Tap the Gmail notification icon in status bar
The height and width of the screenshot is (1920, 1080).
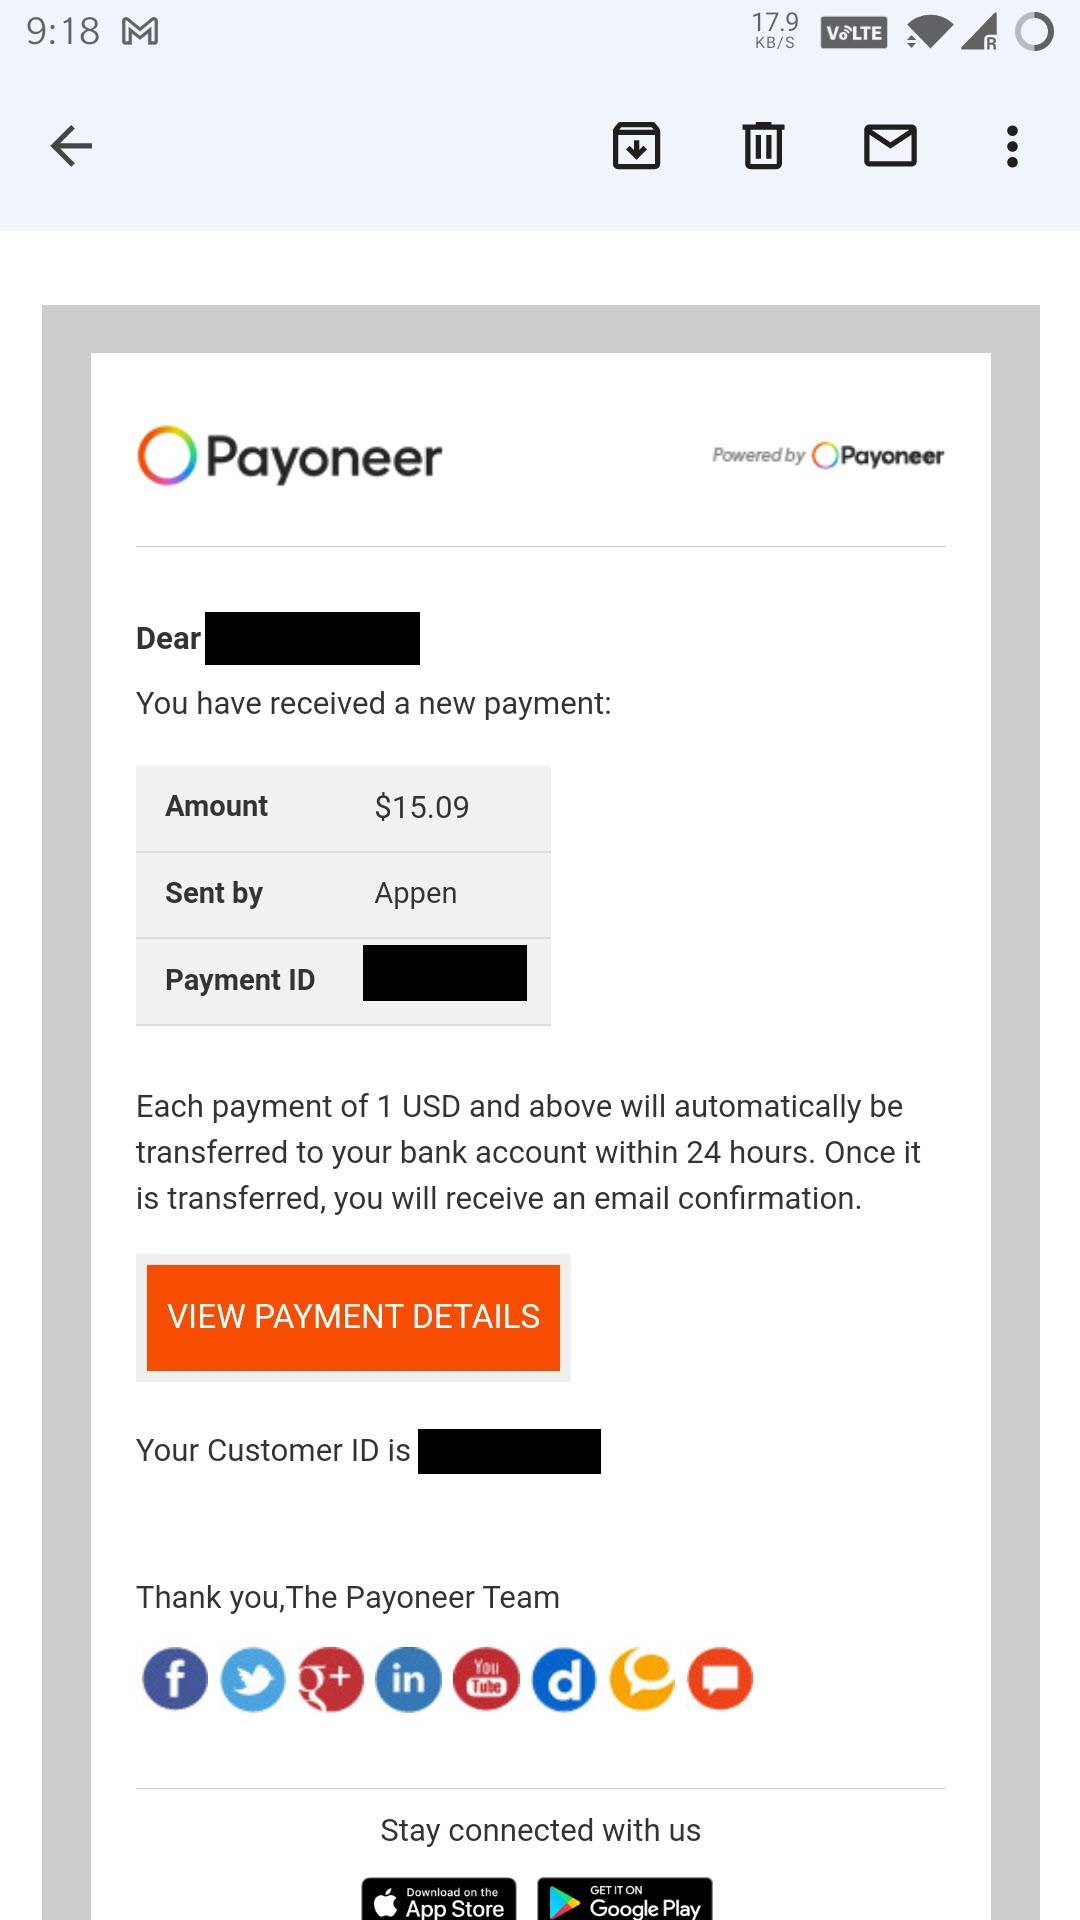coord(140,32)
